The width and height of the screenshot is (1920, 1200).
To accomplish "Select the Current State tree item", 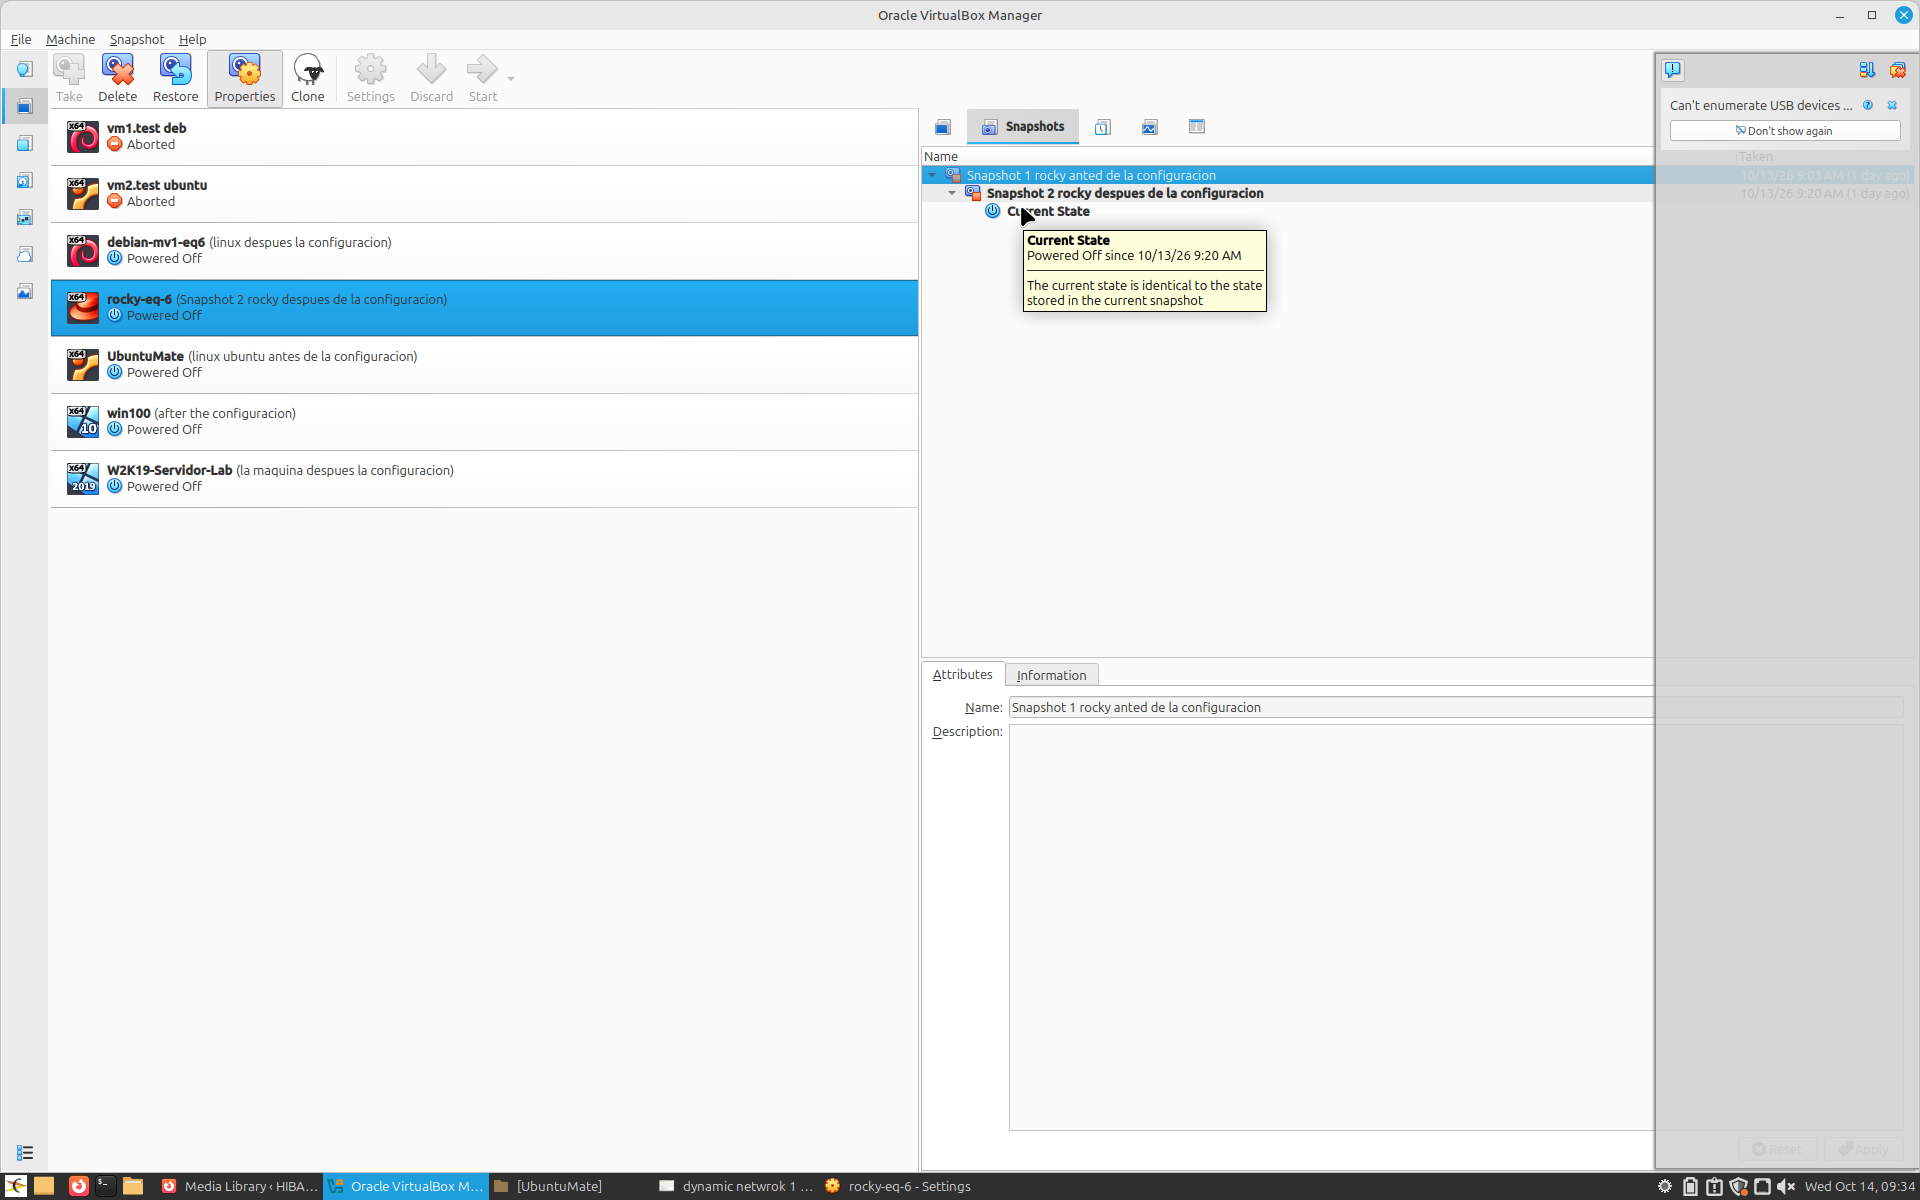I will click(1048, 211).
